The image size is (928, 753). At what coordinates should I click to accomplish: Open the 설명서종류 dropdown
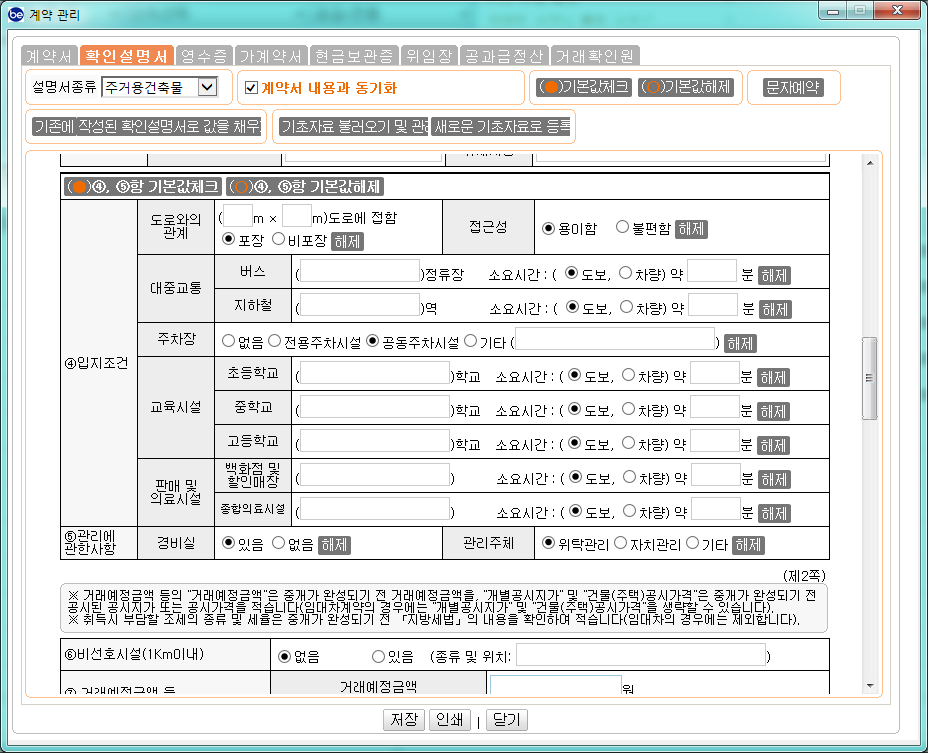point(207,88)
